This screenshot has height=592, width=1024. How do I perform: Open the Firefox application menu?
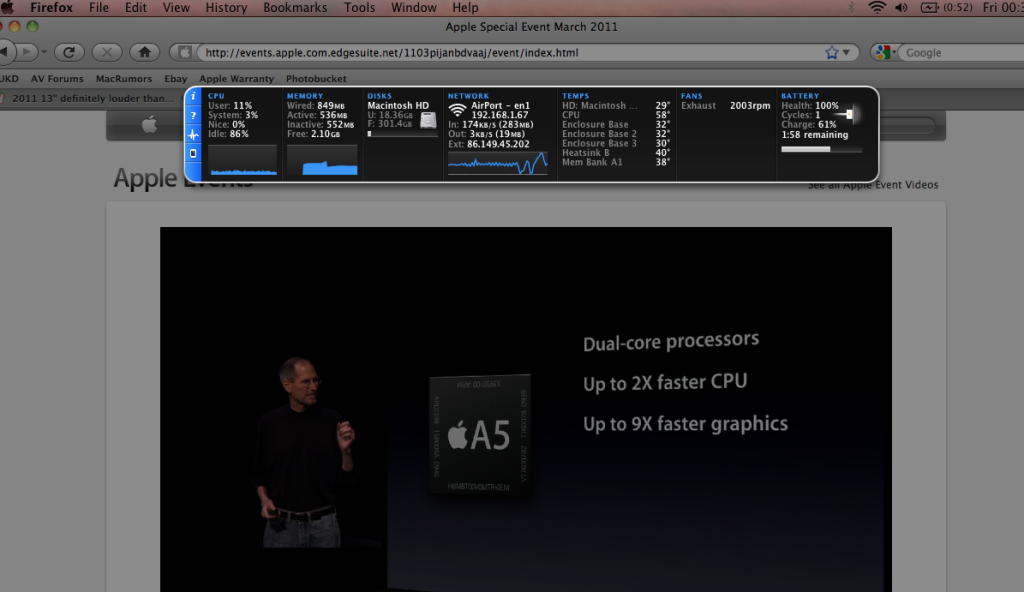(x=52, y=8)
